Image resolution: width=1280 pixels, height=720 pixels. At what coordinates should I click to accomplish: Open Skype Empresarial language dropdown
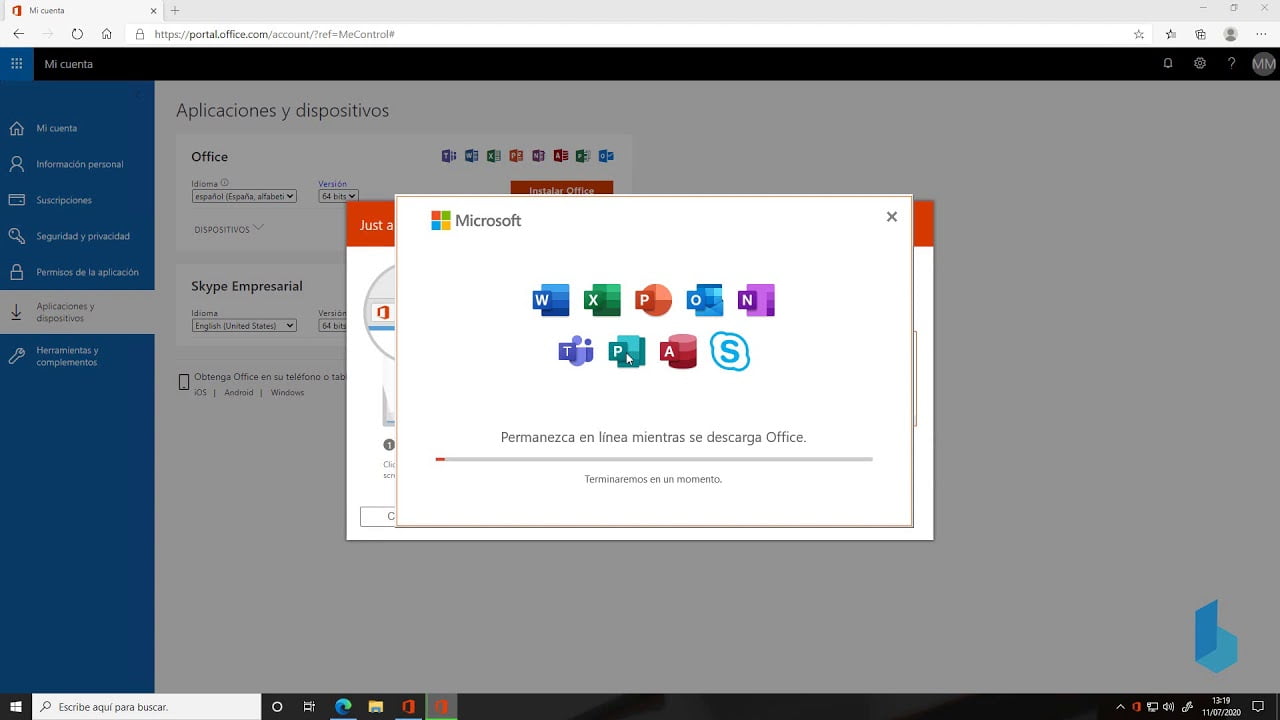pos(245,325)
